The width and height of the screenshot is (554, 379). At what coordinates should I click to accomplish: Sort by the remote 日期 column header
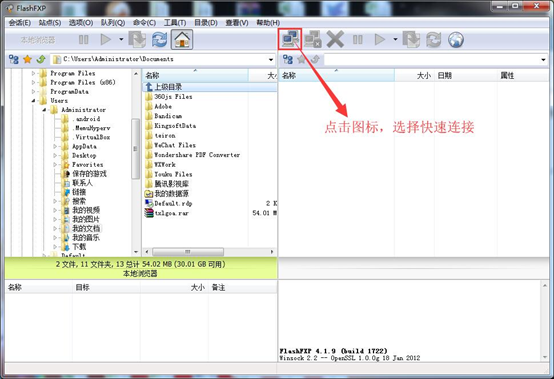(x=444, y=75)
